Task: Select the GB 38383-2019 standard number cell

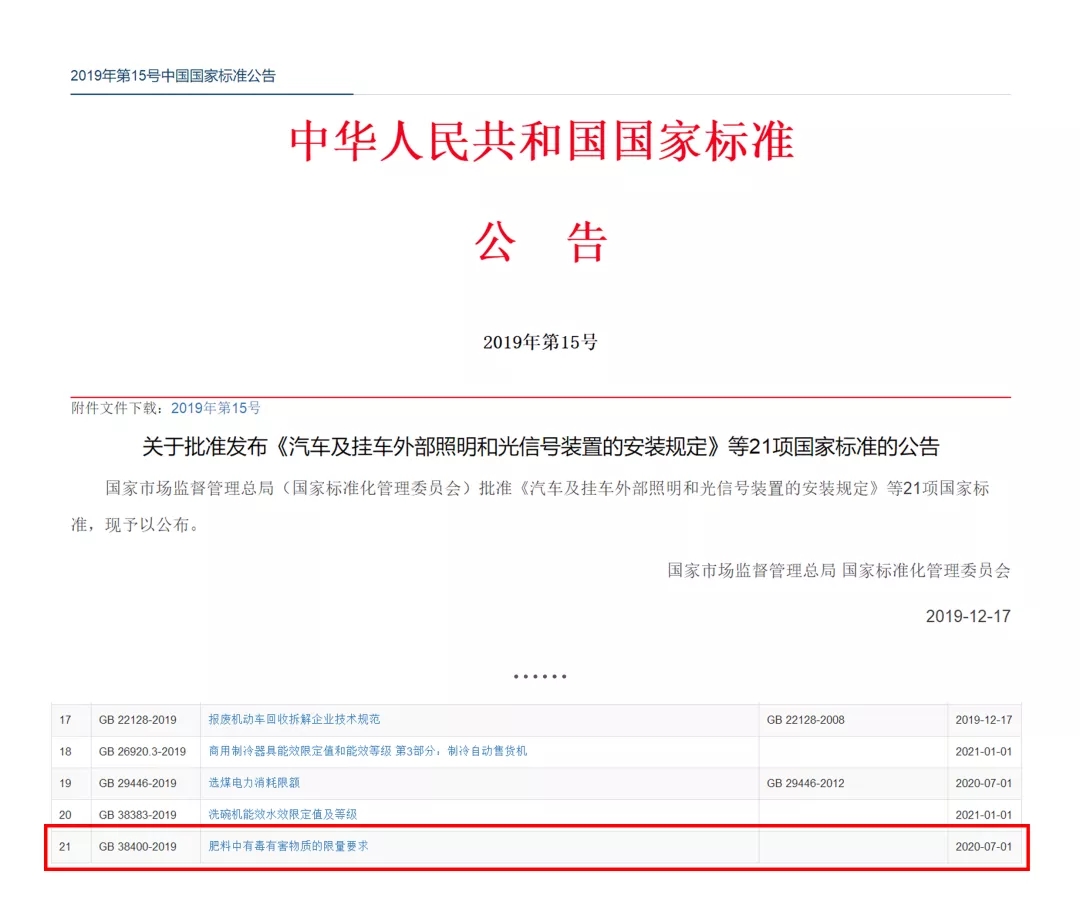Action: tap(137, 815)
